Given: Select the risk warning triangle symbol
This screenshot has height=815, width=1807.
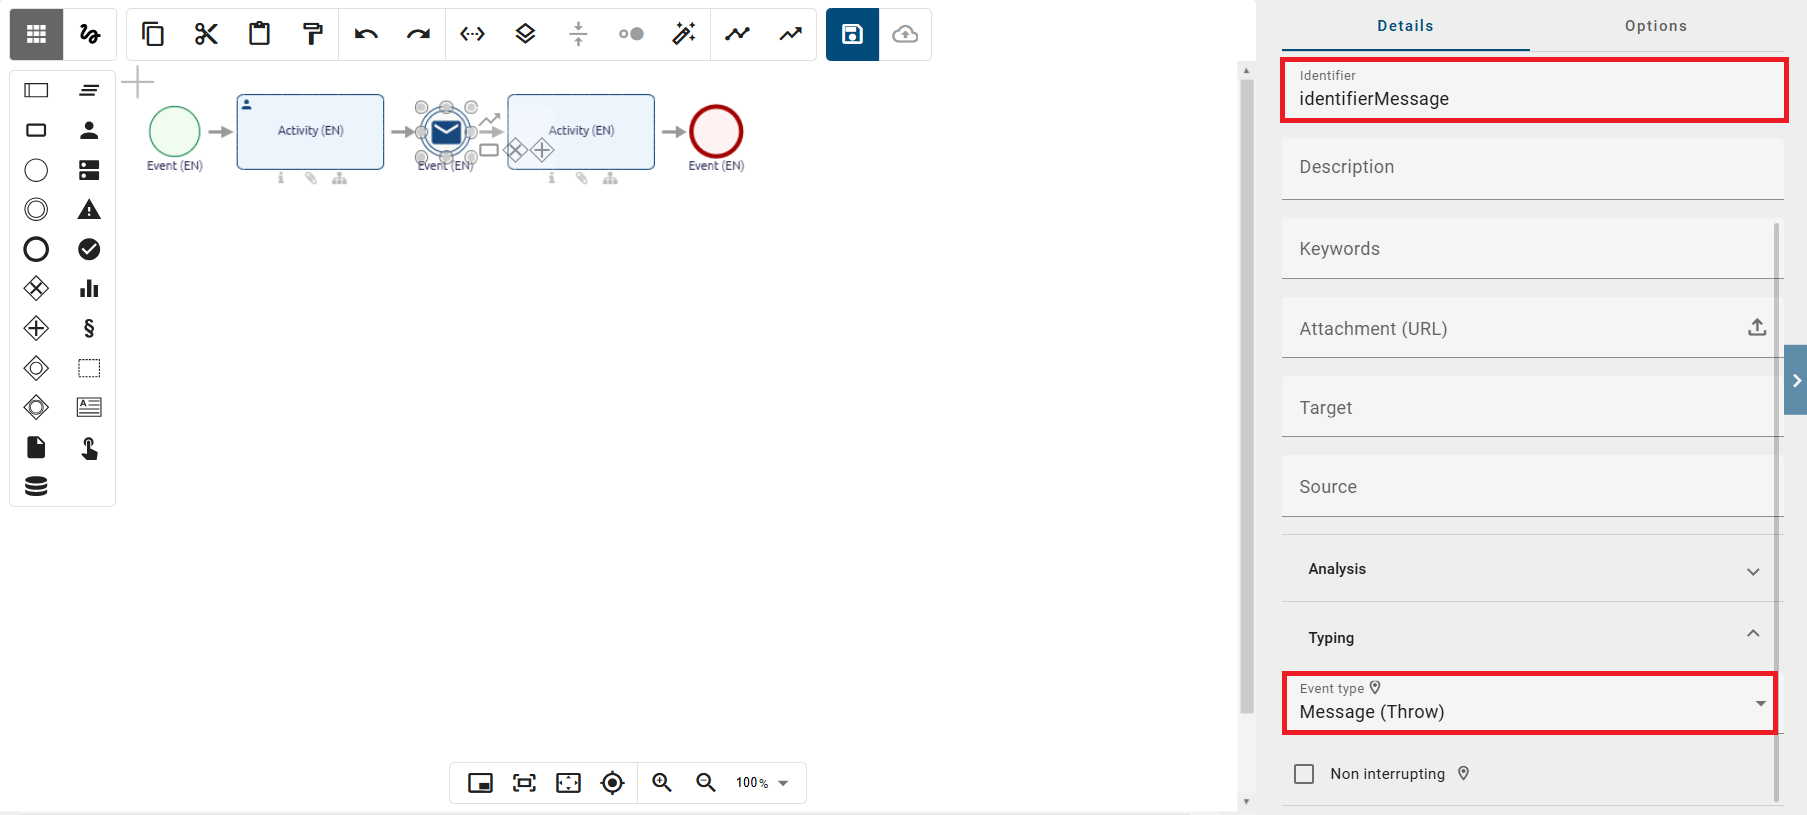Looking at the screenshot, I should click(89, 209).
